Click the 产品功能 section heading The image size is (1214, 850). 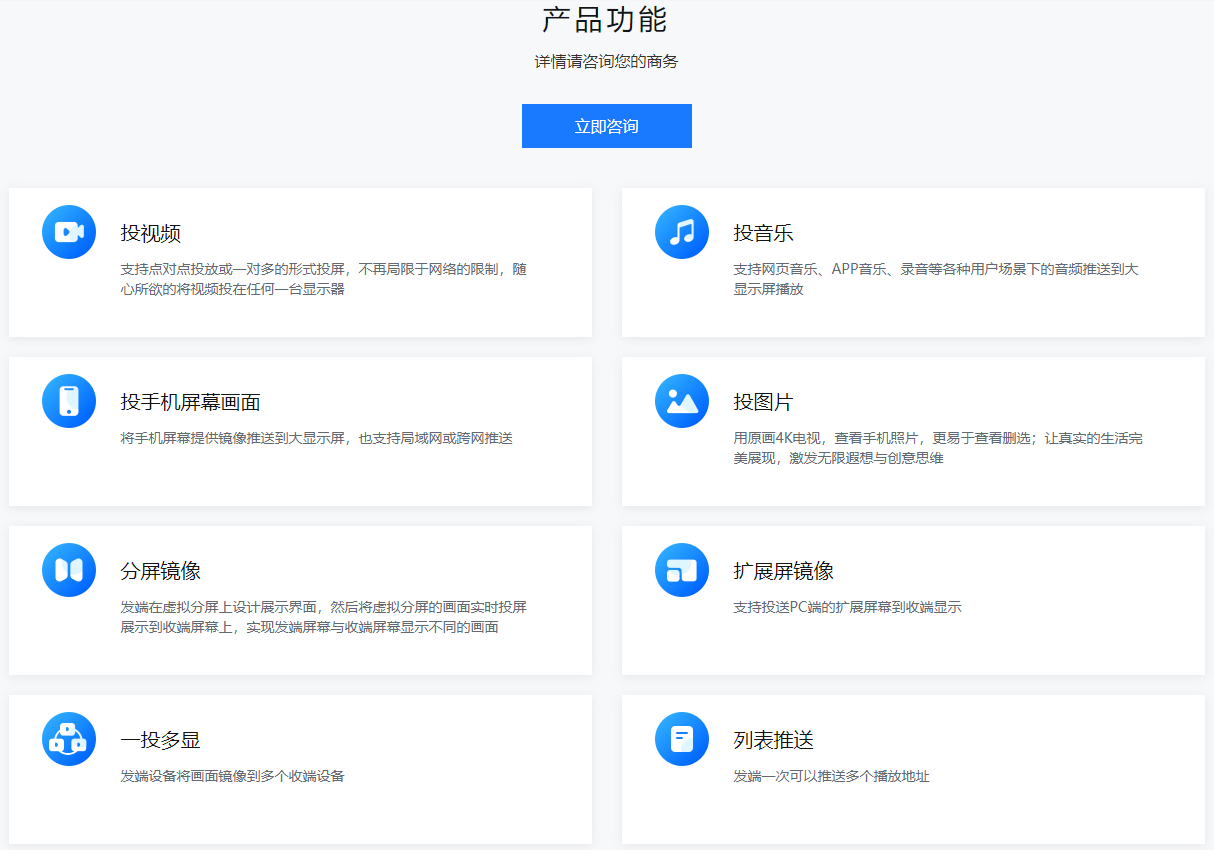pyautogui.click(x=604, y=20)
